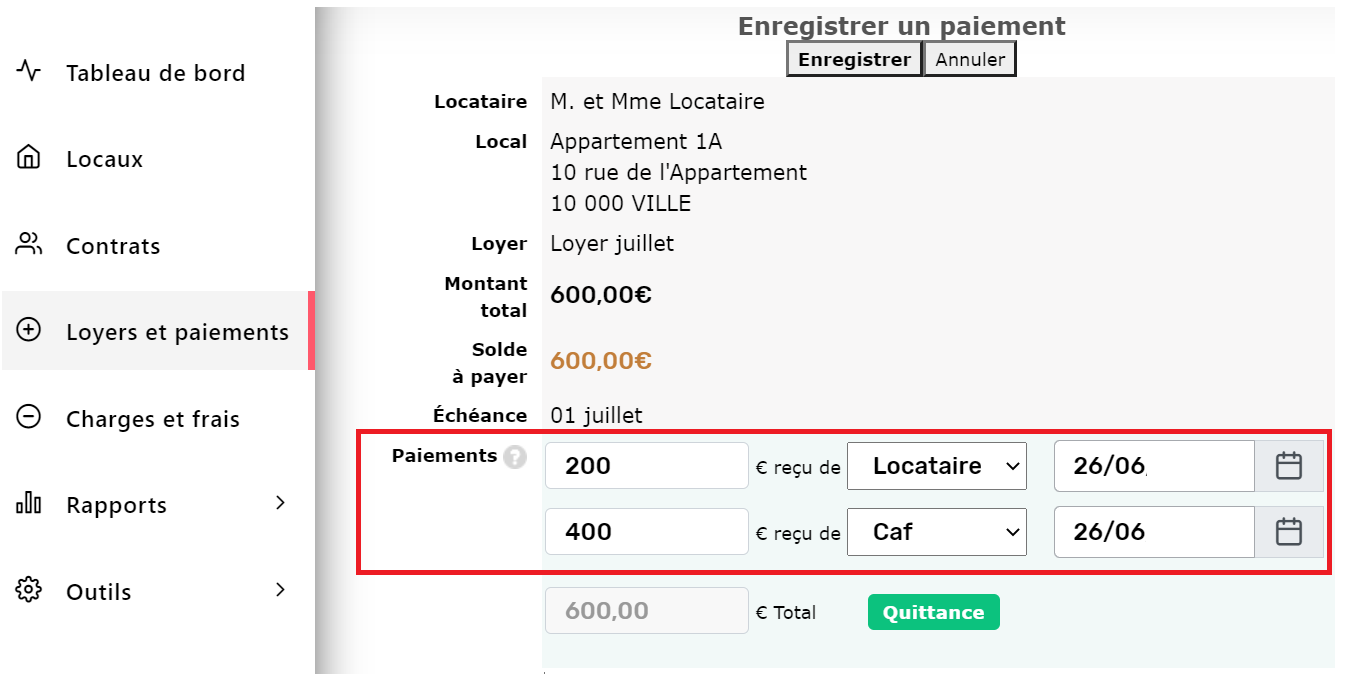Click the Annuler button

[x=970, y=59]
